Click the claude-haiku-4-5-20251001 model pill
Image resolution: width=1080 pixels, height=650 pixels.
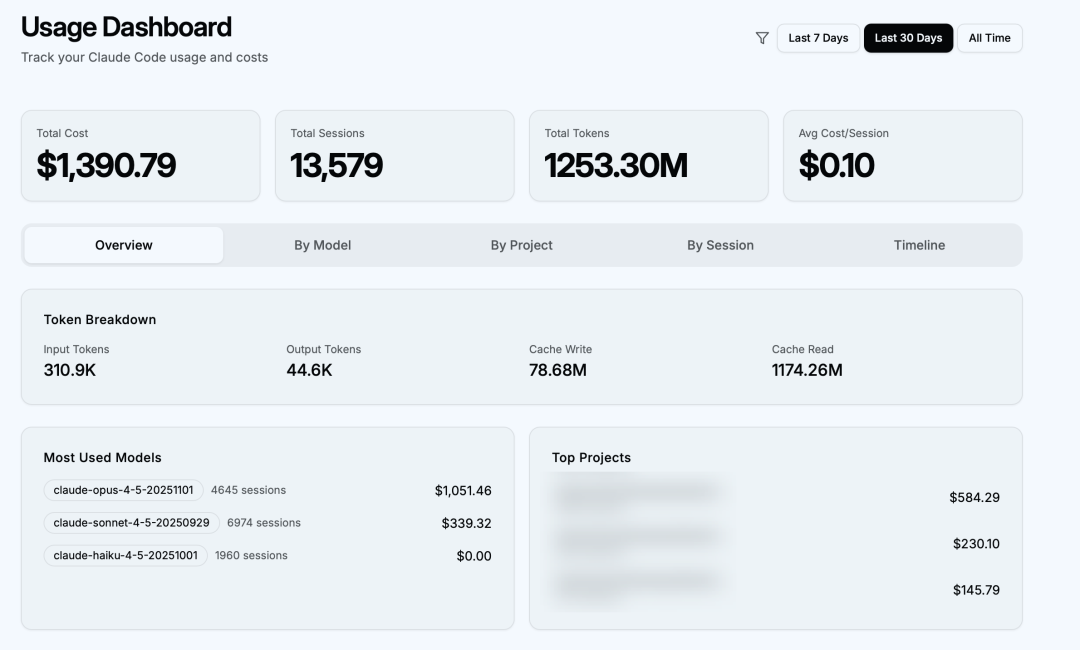123,555
